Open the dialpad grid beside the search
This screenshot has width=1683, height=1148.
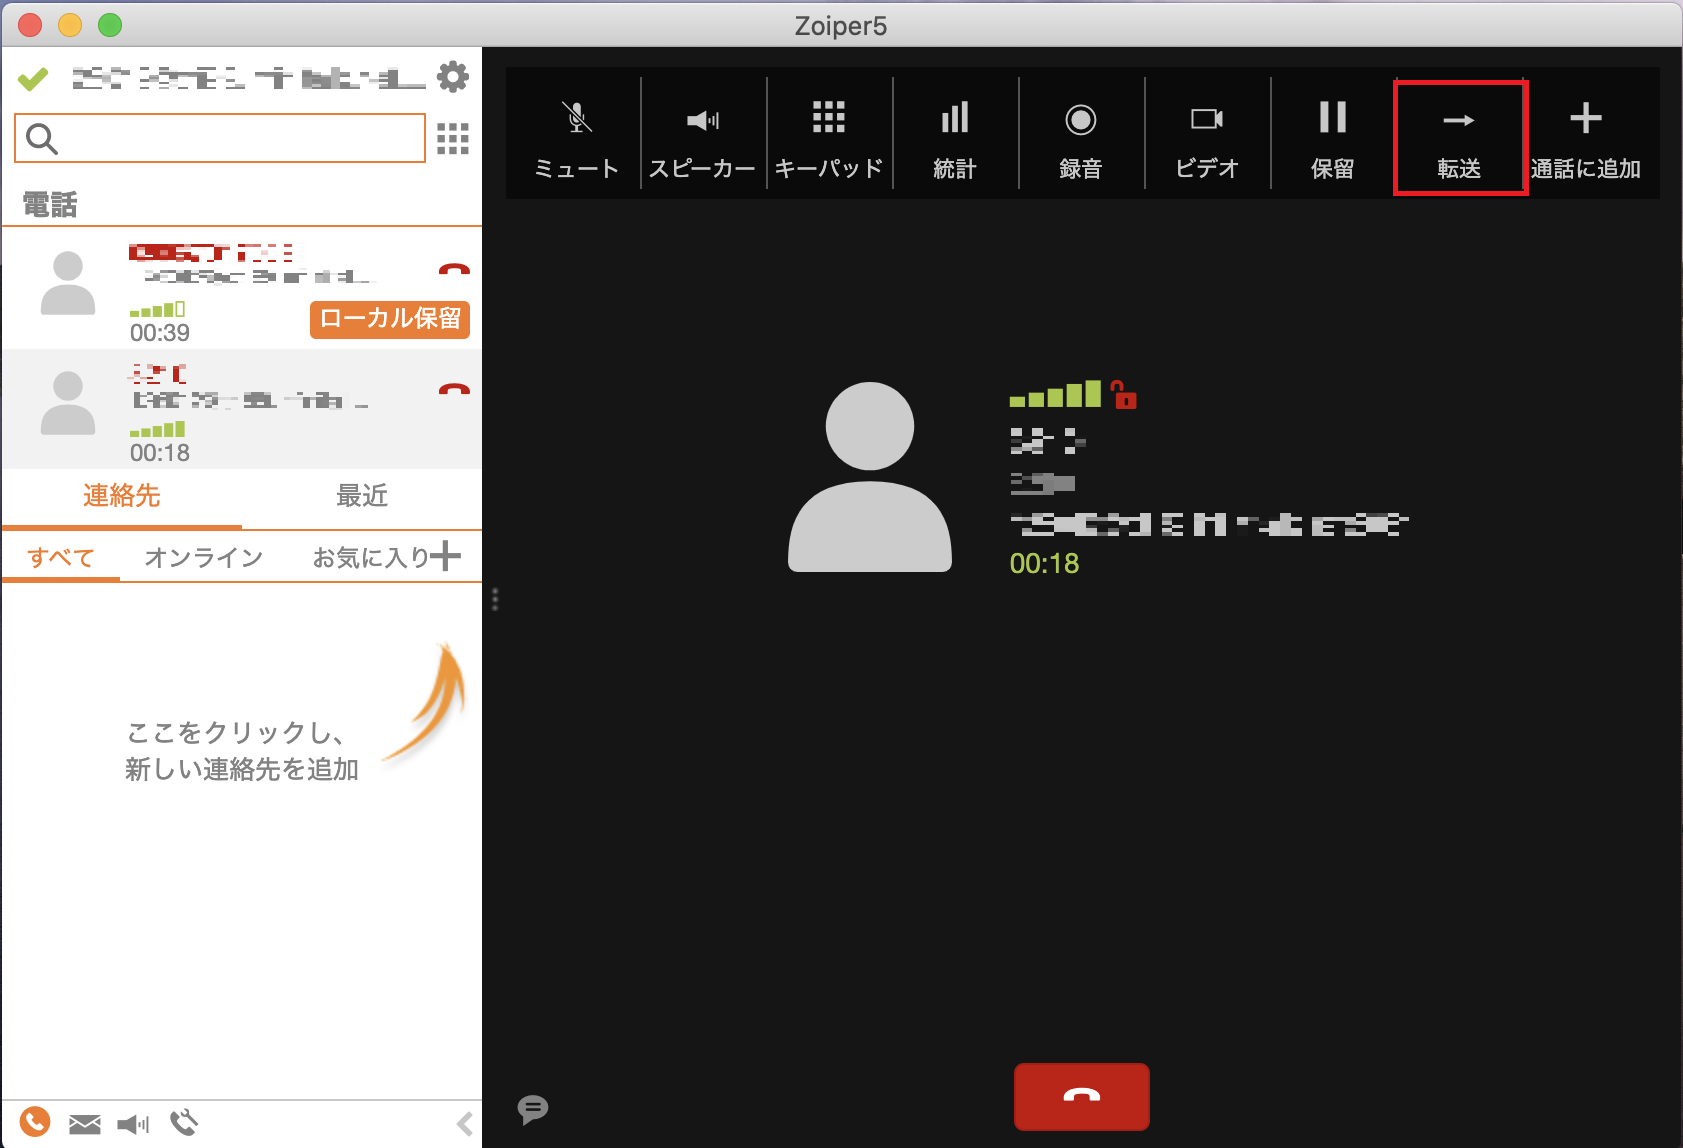coord(453,138)
